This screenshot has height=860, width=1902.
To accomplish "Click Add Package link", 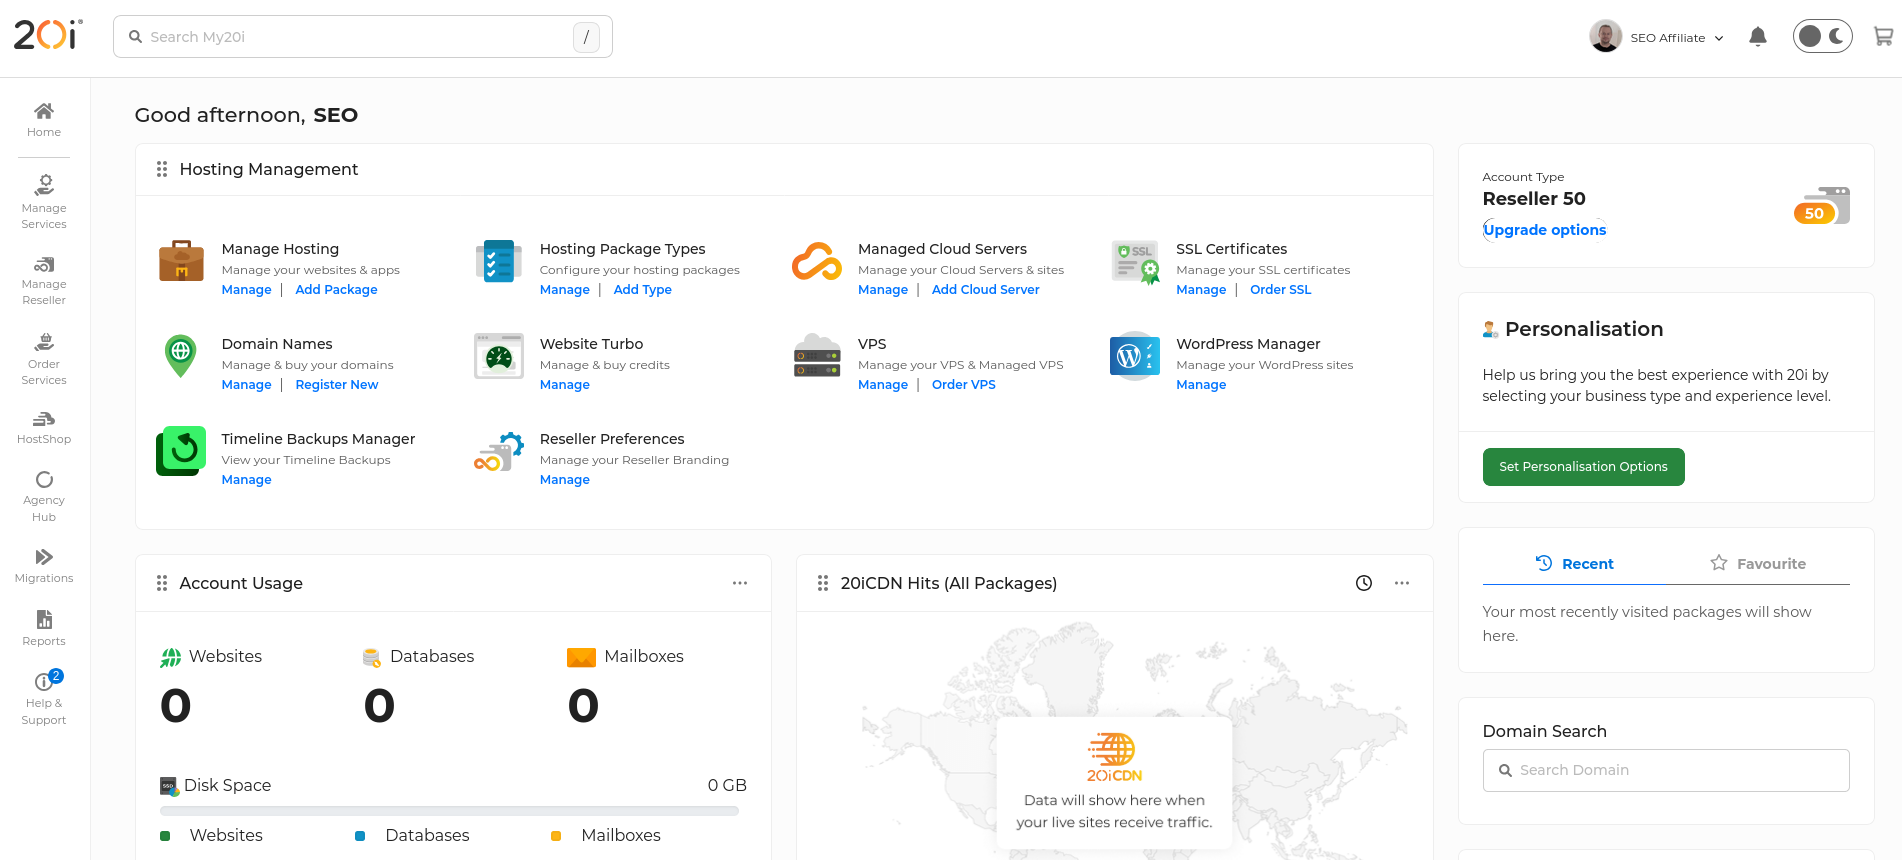I will (336, 290).
